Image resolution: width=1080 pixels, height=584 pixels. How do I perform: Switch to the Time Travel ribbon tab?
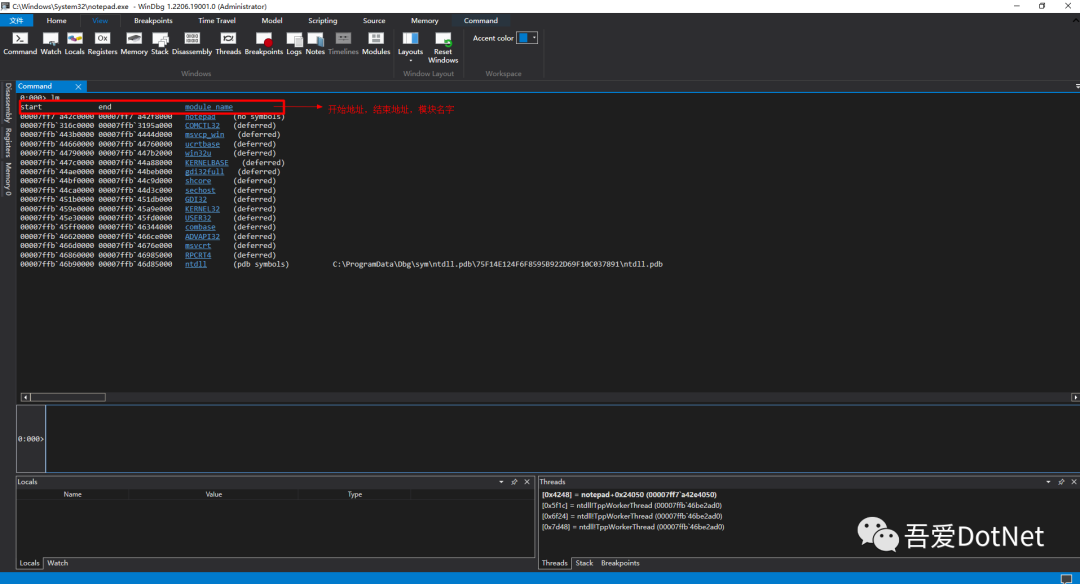coord(216,21)
